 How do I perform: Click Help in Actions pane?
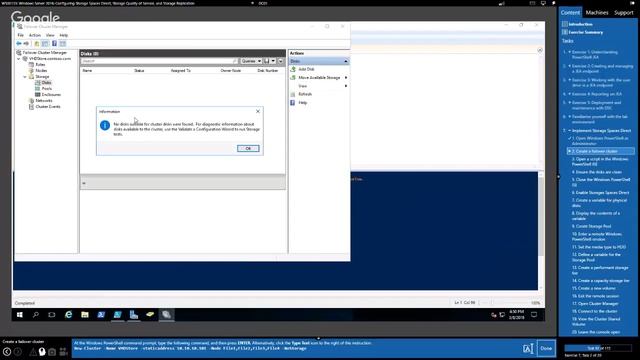(302, 103)
